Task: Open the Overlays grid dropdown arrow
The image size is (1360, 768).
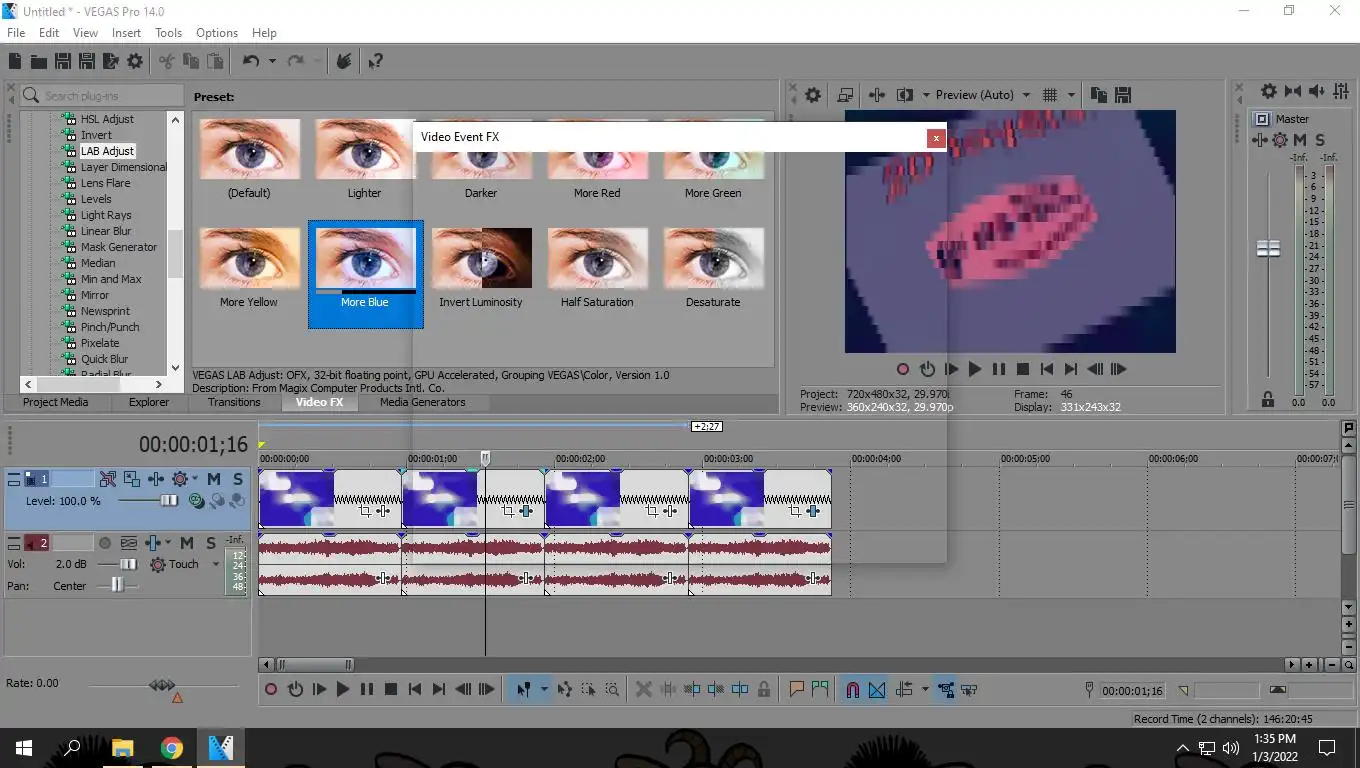Action: [x=1071, y=95]
